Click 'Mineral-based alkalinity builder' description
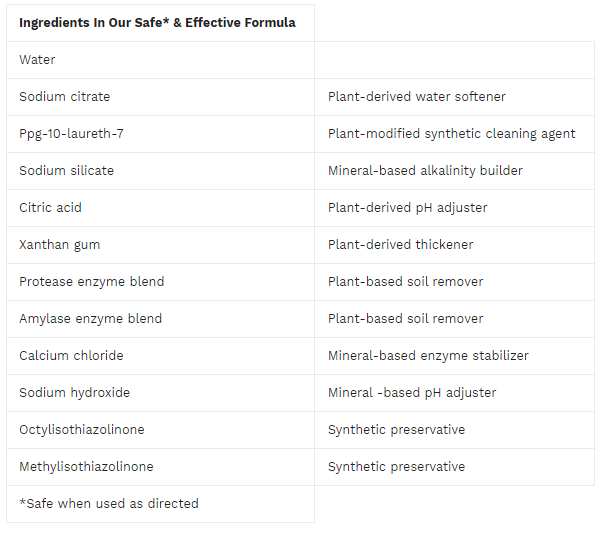This screenshot has width=606, height=534. [425, 171]
